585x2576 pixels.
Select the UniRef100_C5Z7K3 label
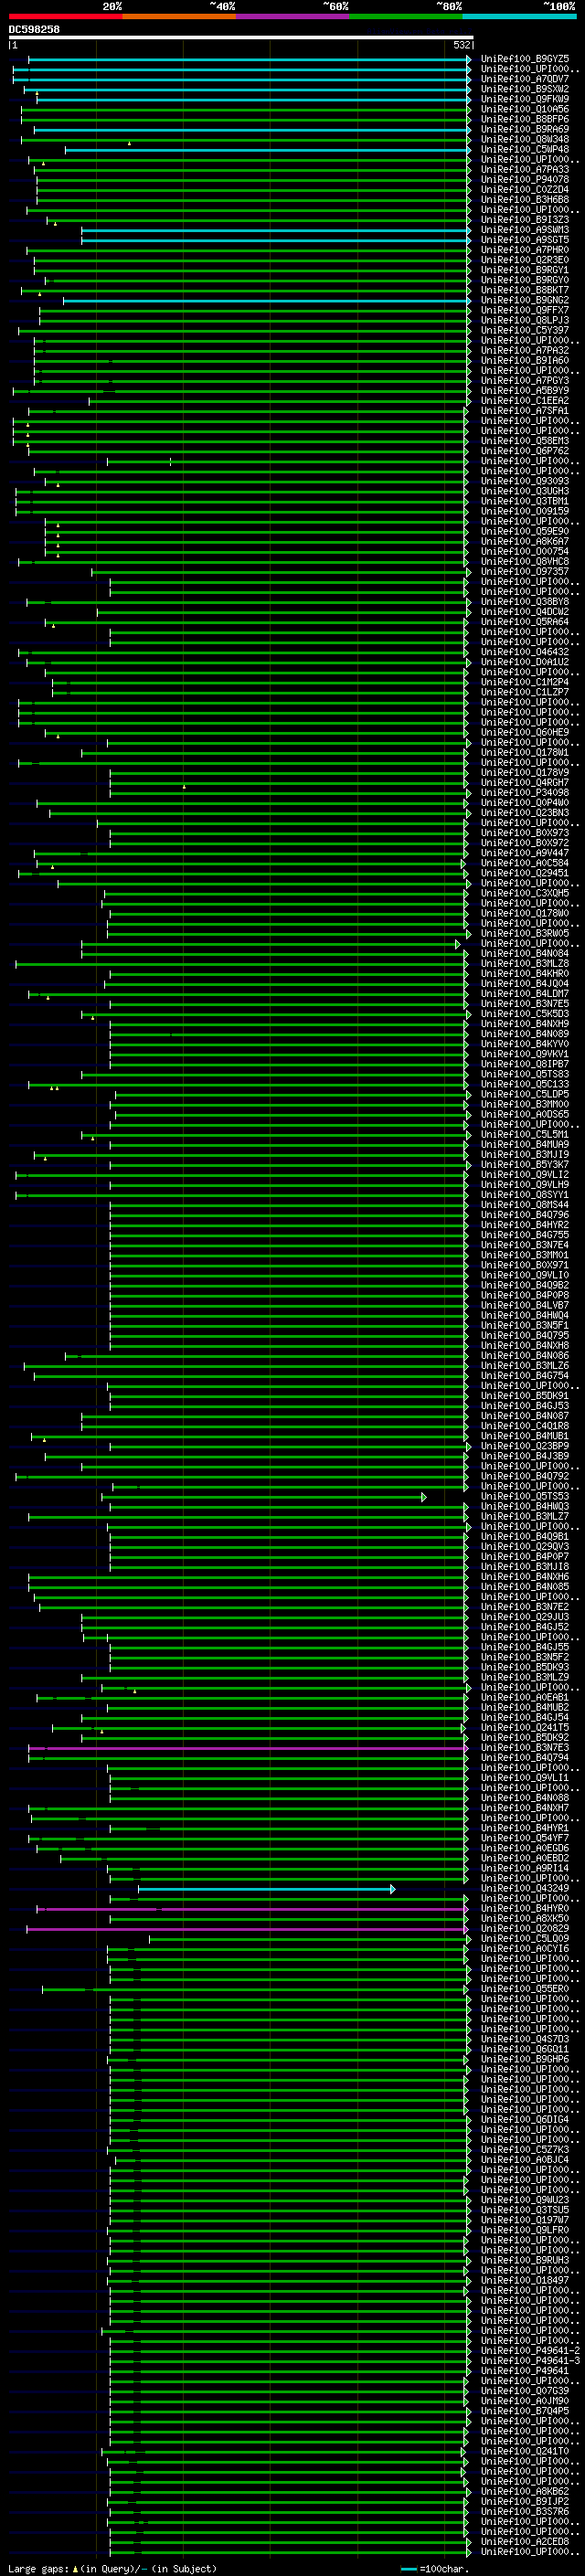[525, 2149]
